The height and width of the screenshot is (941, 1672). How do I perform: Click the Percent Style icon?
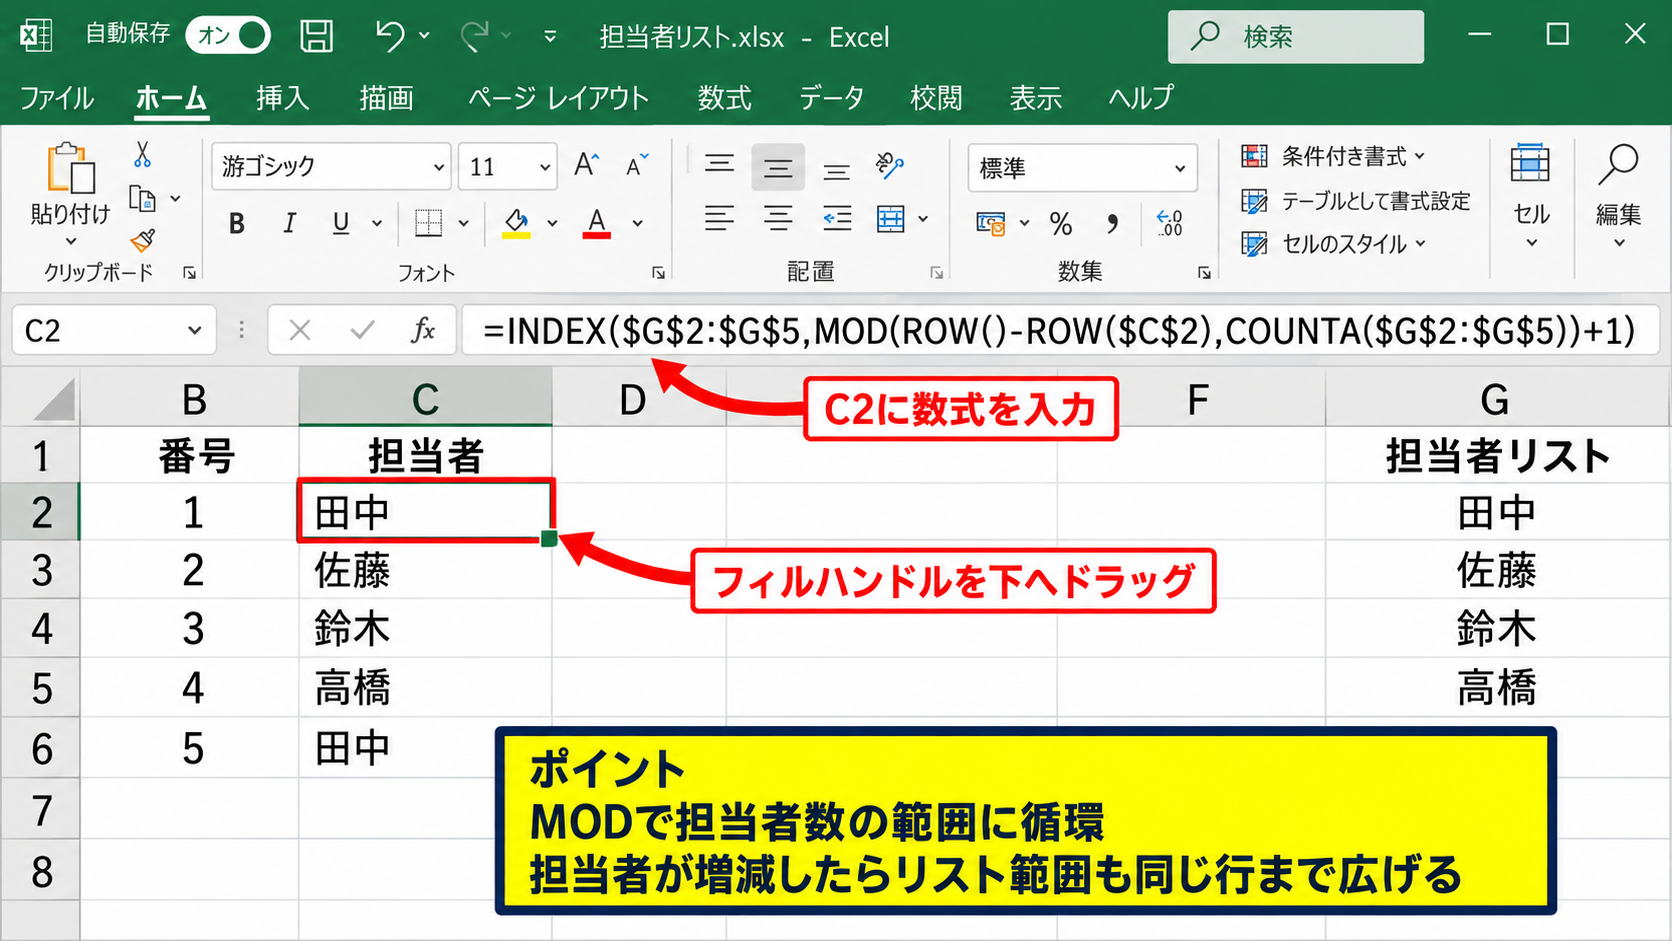(x=1061, y=223)
